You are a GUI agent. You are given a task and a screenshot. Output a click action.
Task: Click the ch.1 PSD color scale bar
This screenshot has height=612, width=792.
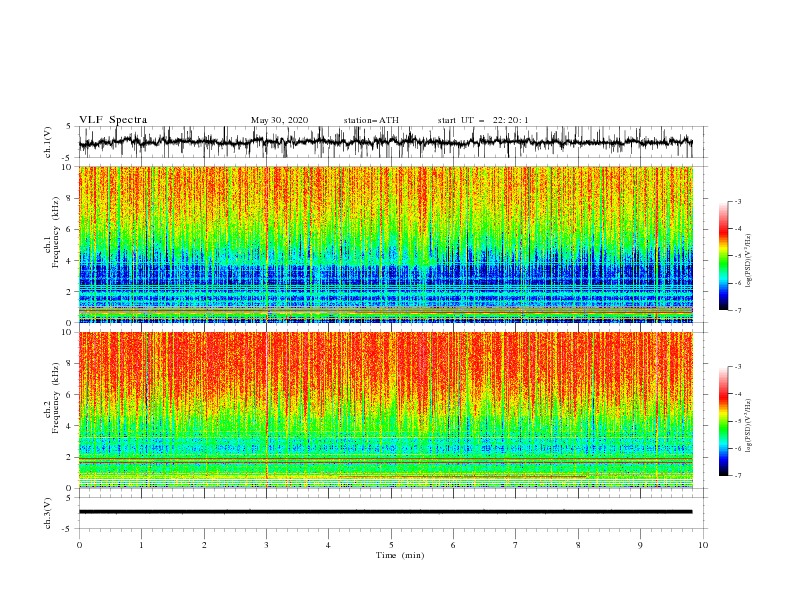[x=724, y=256]
